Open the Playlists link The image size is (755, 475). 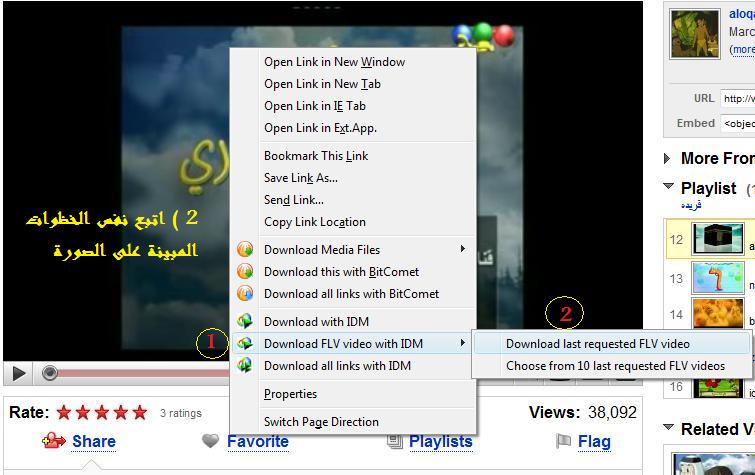[441, 441]
